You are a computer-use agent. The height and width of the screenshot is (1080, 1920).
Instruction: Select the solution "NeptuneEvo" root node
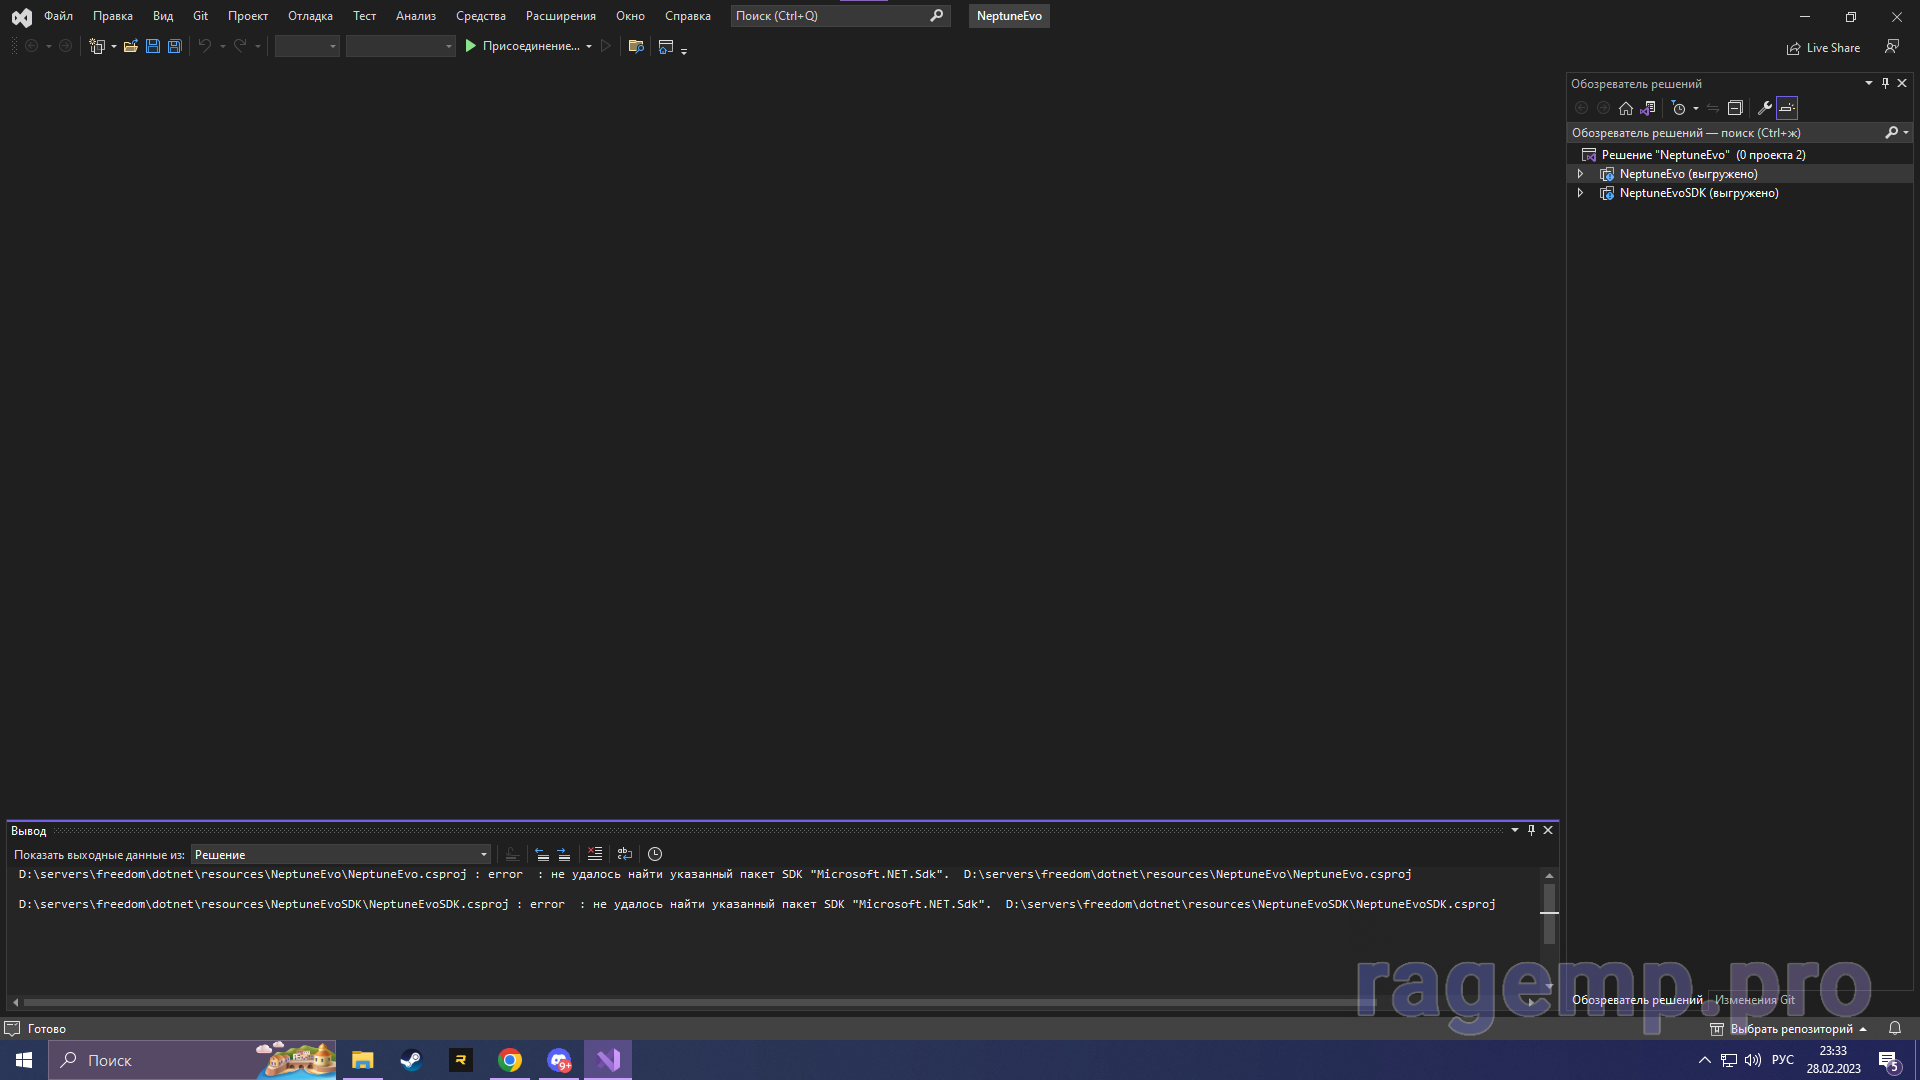1703,155
